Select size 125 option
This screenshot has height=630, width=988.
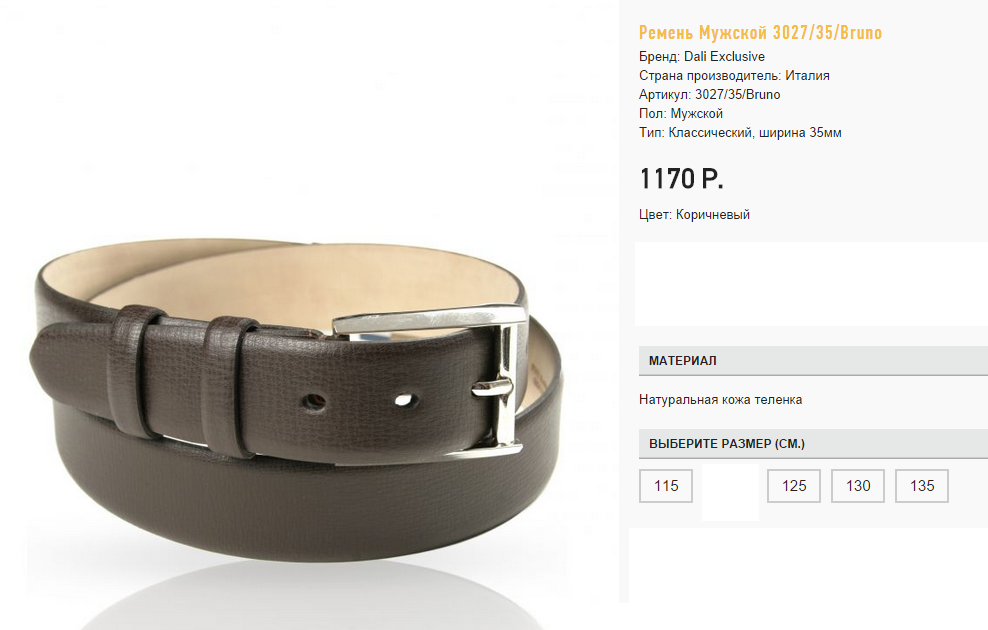click(x=794, y=486)
